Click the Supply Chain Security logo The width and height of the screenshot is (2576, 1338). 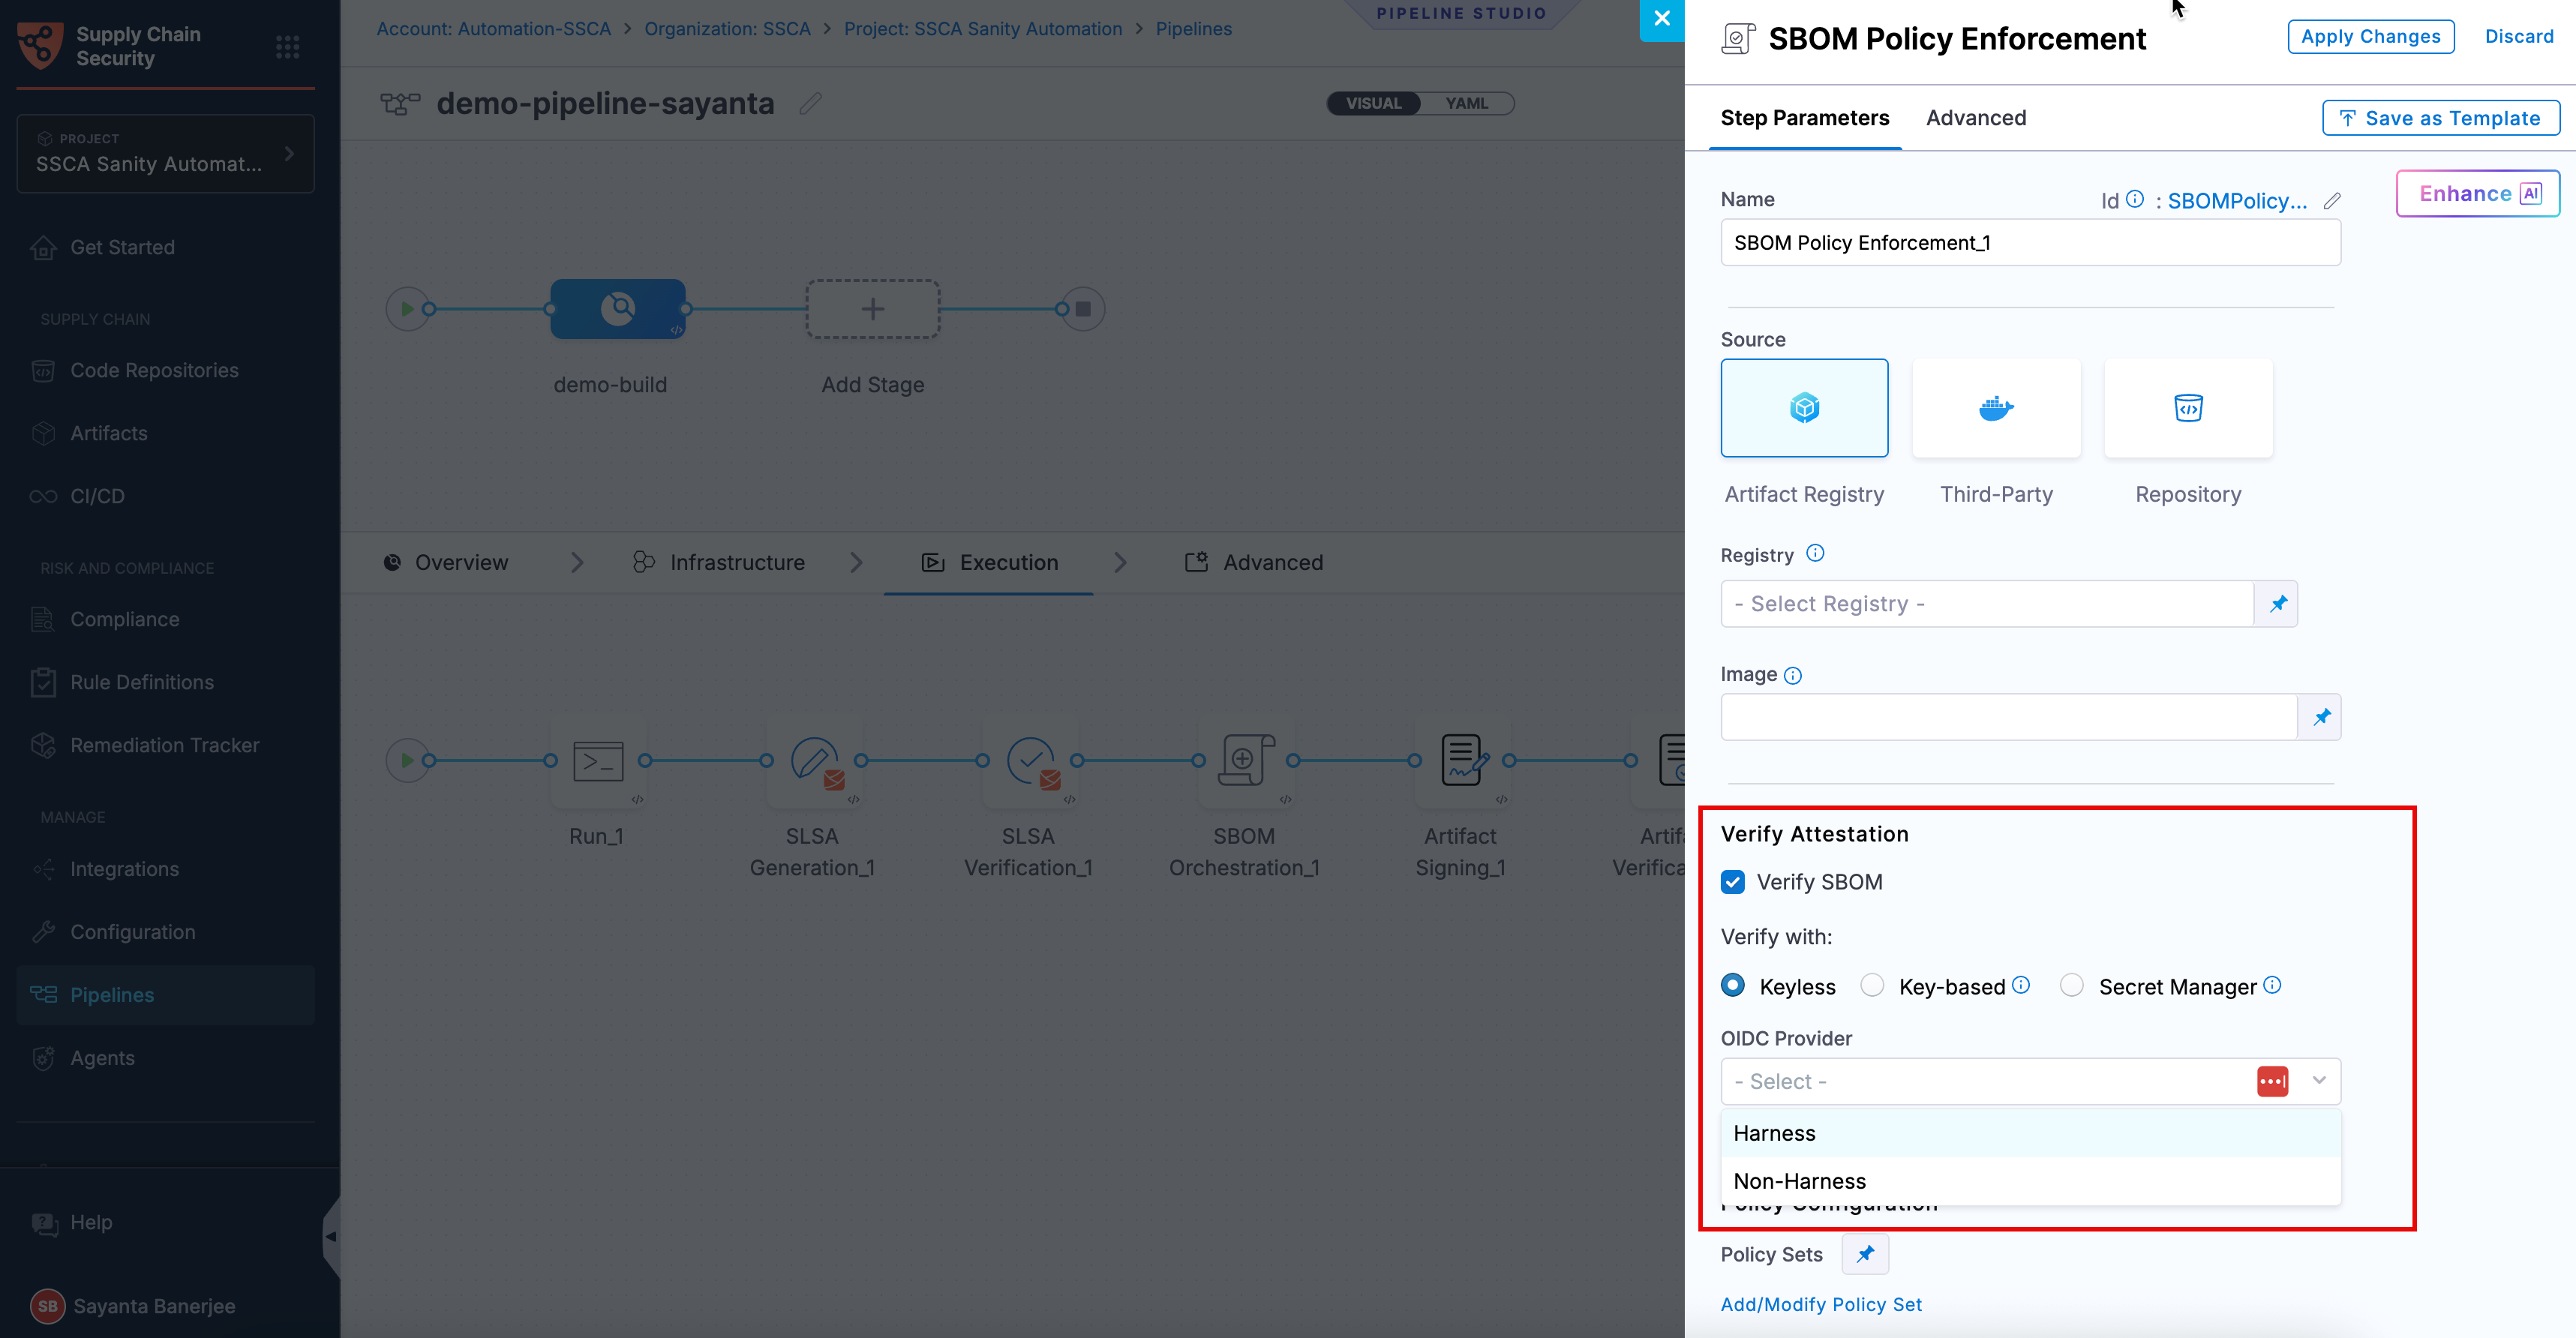pos(41,46)
